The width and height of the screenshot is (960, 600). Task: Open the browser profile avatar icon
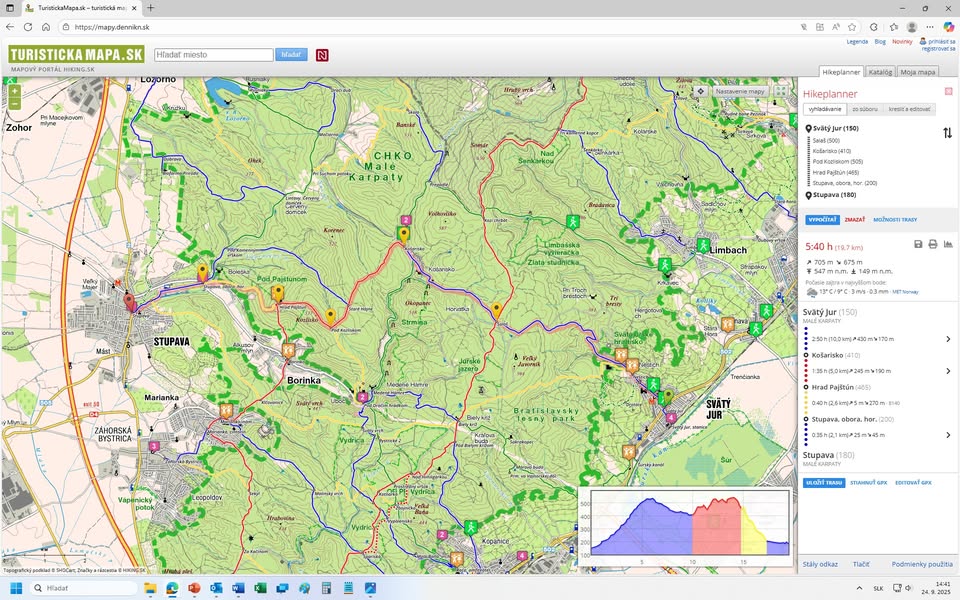pyautogui.click(x=912, y=27)
